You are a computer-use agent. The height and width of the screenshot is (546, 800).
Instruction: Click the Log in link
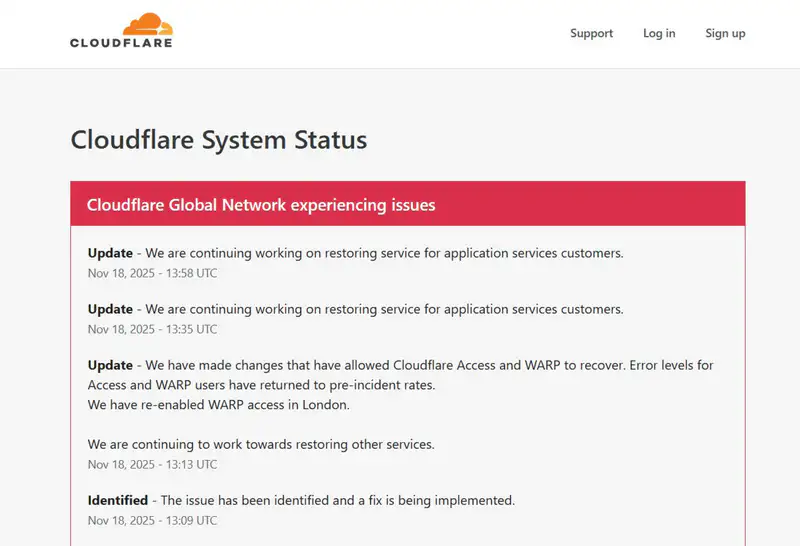(x=659, y=33)
